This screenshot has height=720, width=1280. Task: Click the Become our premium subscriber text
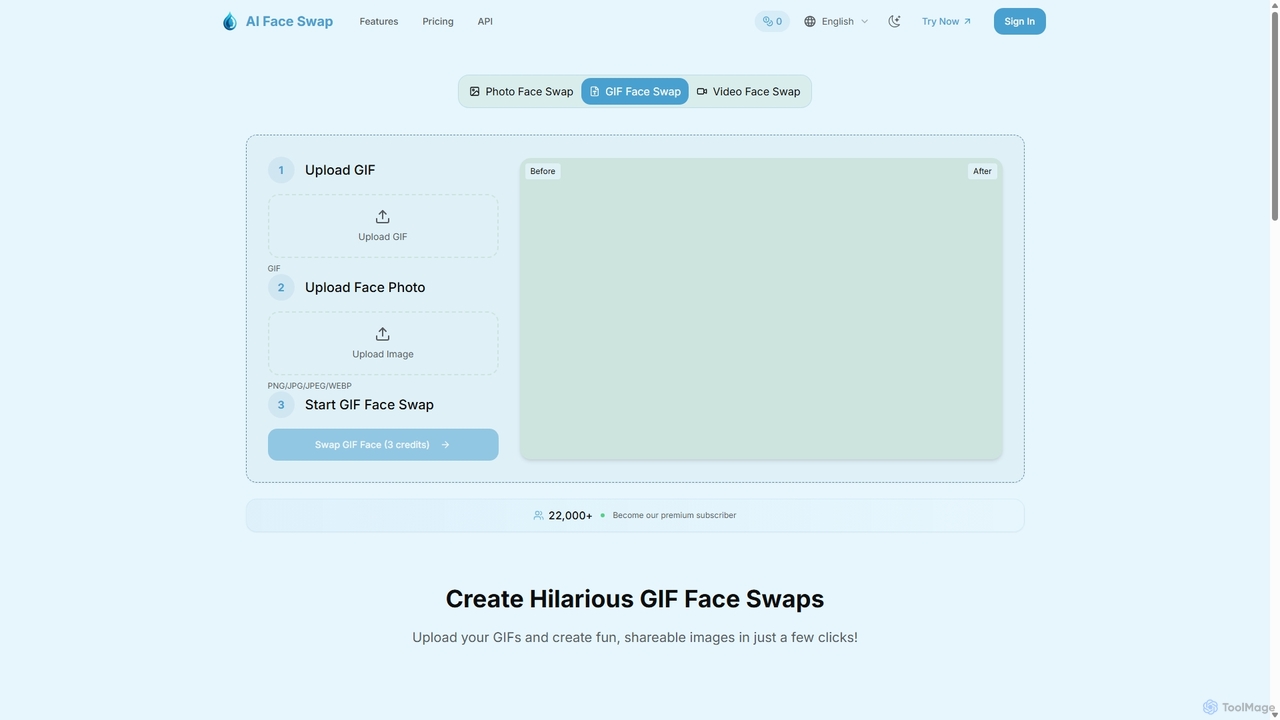tap(674, 515)
